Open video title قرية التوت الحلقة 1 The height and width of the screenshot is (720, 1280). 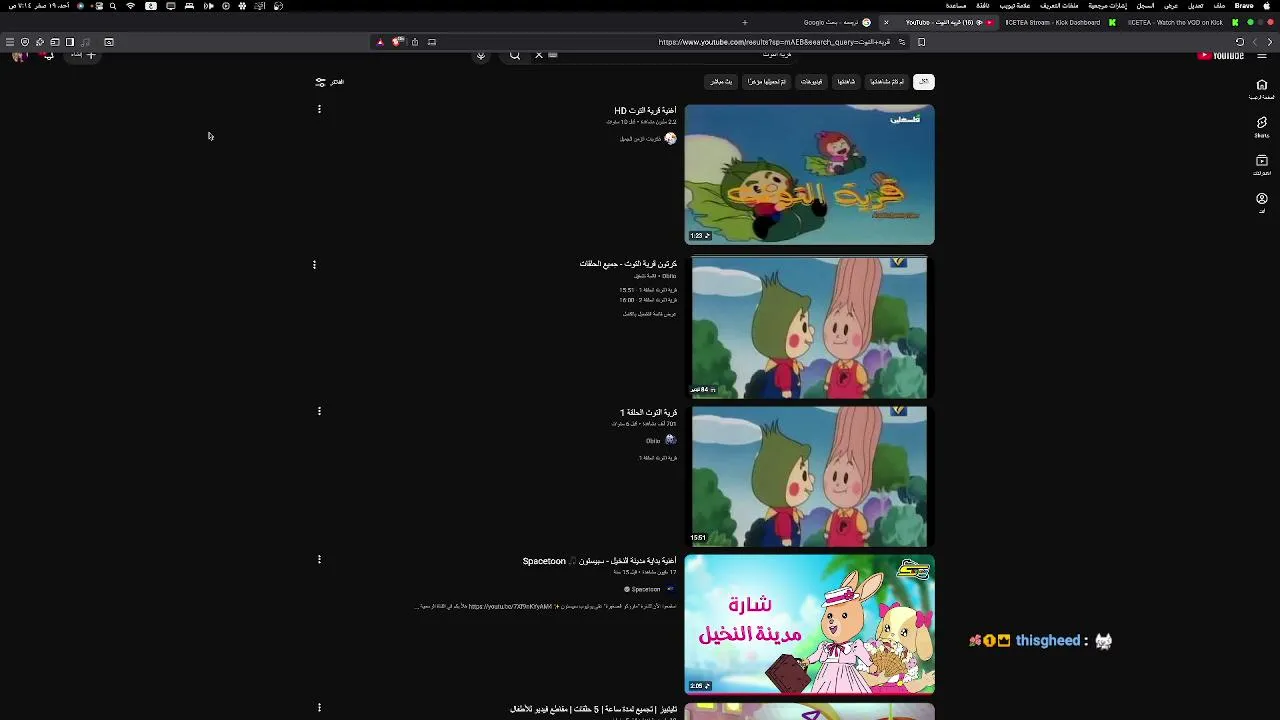(x=648, y=412)
